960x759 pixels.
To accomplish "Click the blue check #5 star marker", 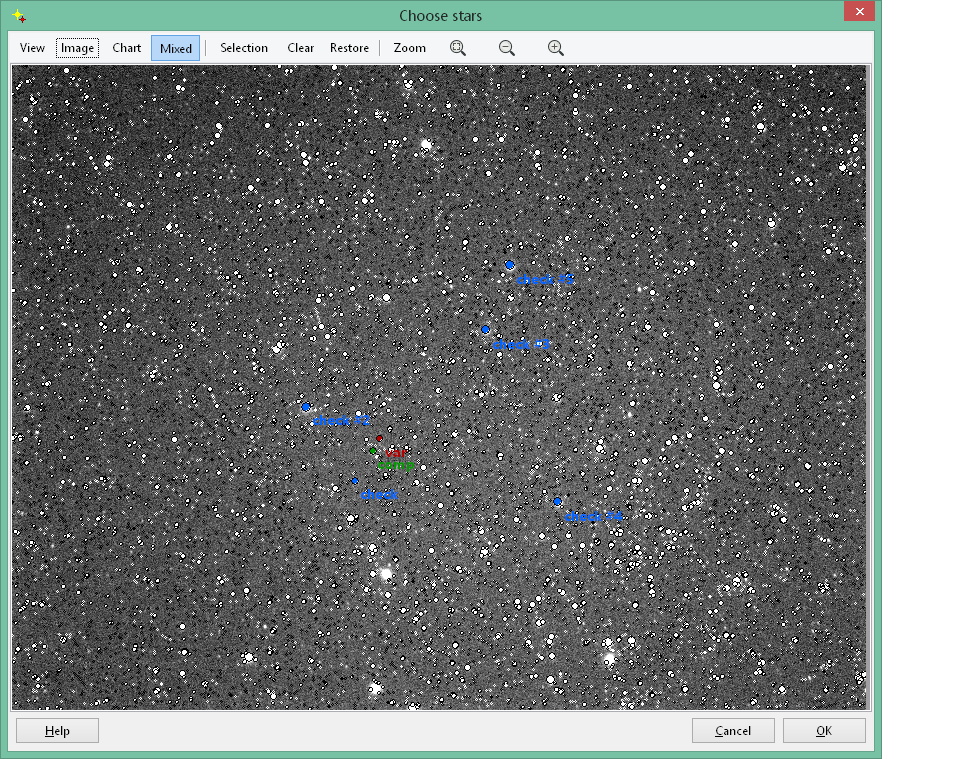I will coord(510,265).
